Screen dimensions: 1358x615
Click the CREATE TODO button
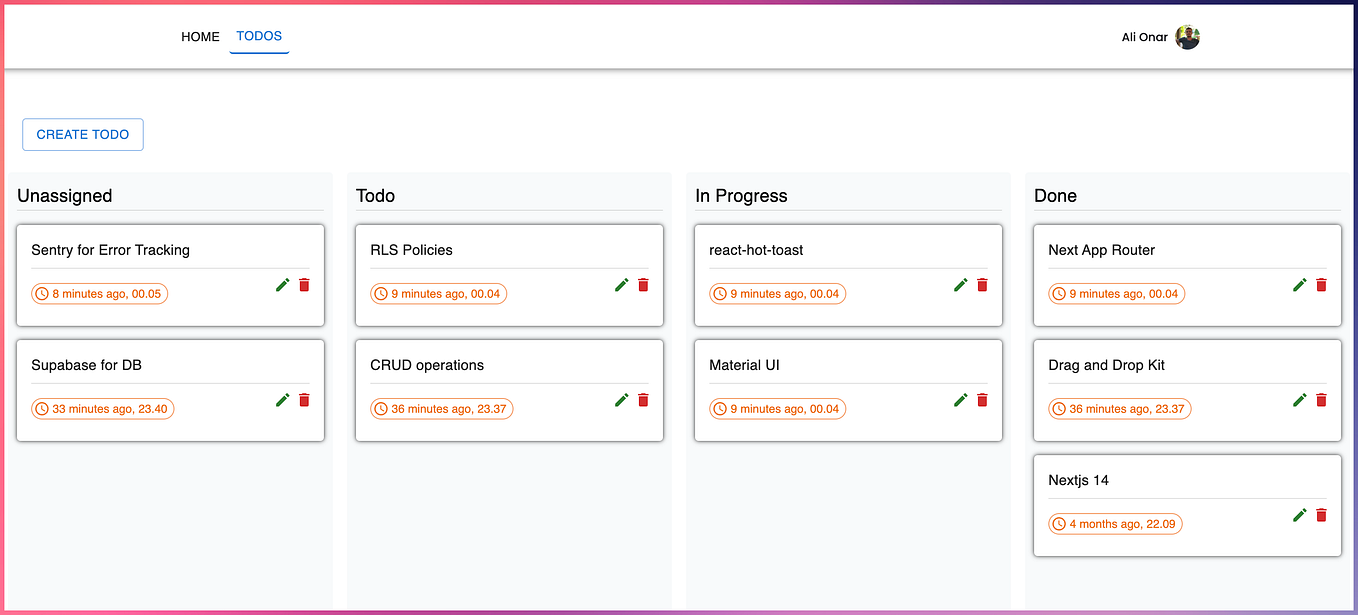pos(82,134)
